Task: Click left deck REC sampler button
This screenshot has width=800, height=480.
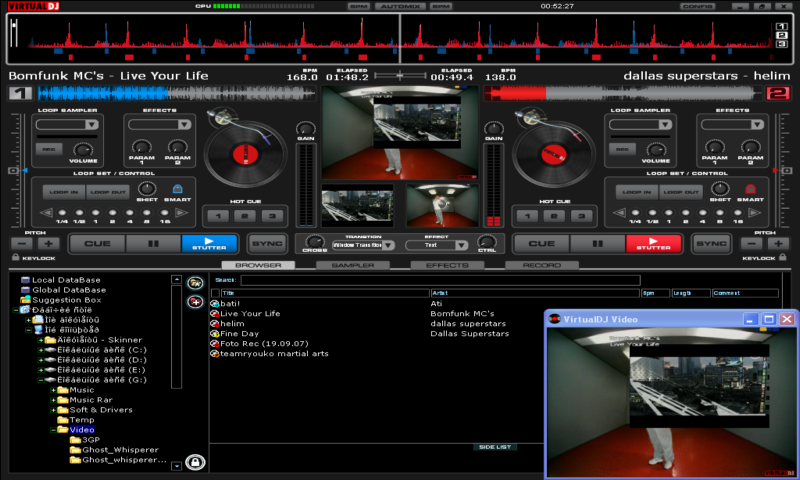Action: pyautogui.click(x=49, y=149)
